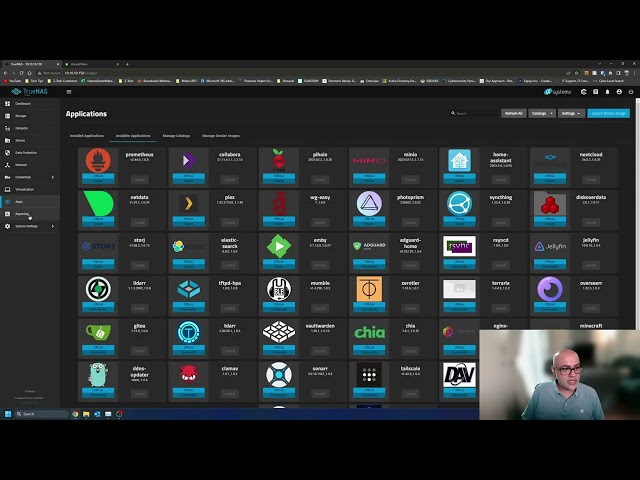Click the Launch Docker Image button
This screenshot has width=640, height=480.
click(x=609, y=113)
